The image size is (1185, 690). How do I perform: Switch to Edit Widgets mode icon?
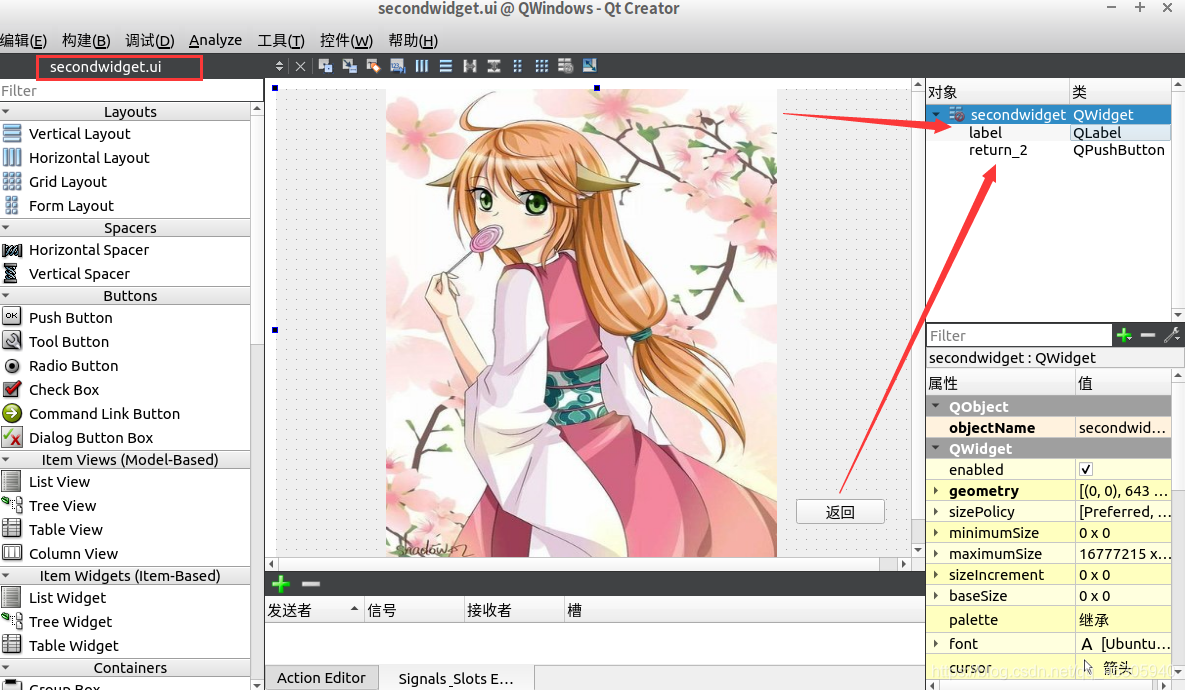(326, 66)
